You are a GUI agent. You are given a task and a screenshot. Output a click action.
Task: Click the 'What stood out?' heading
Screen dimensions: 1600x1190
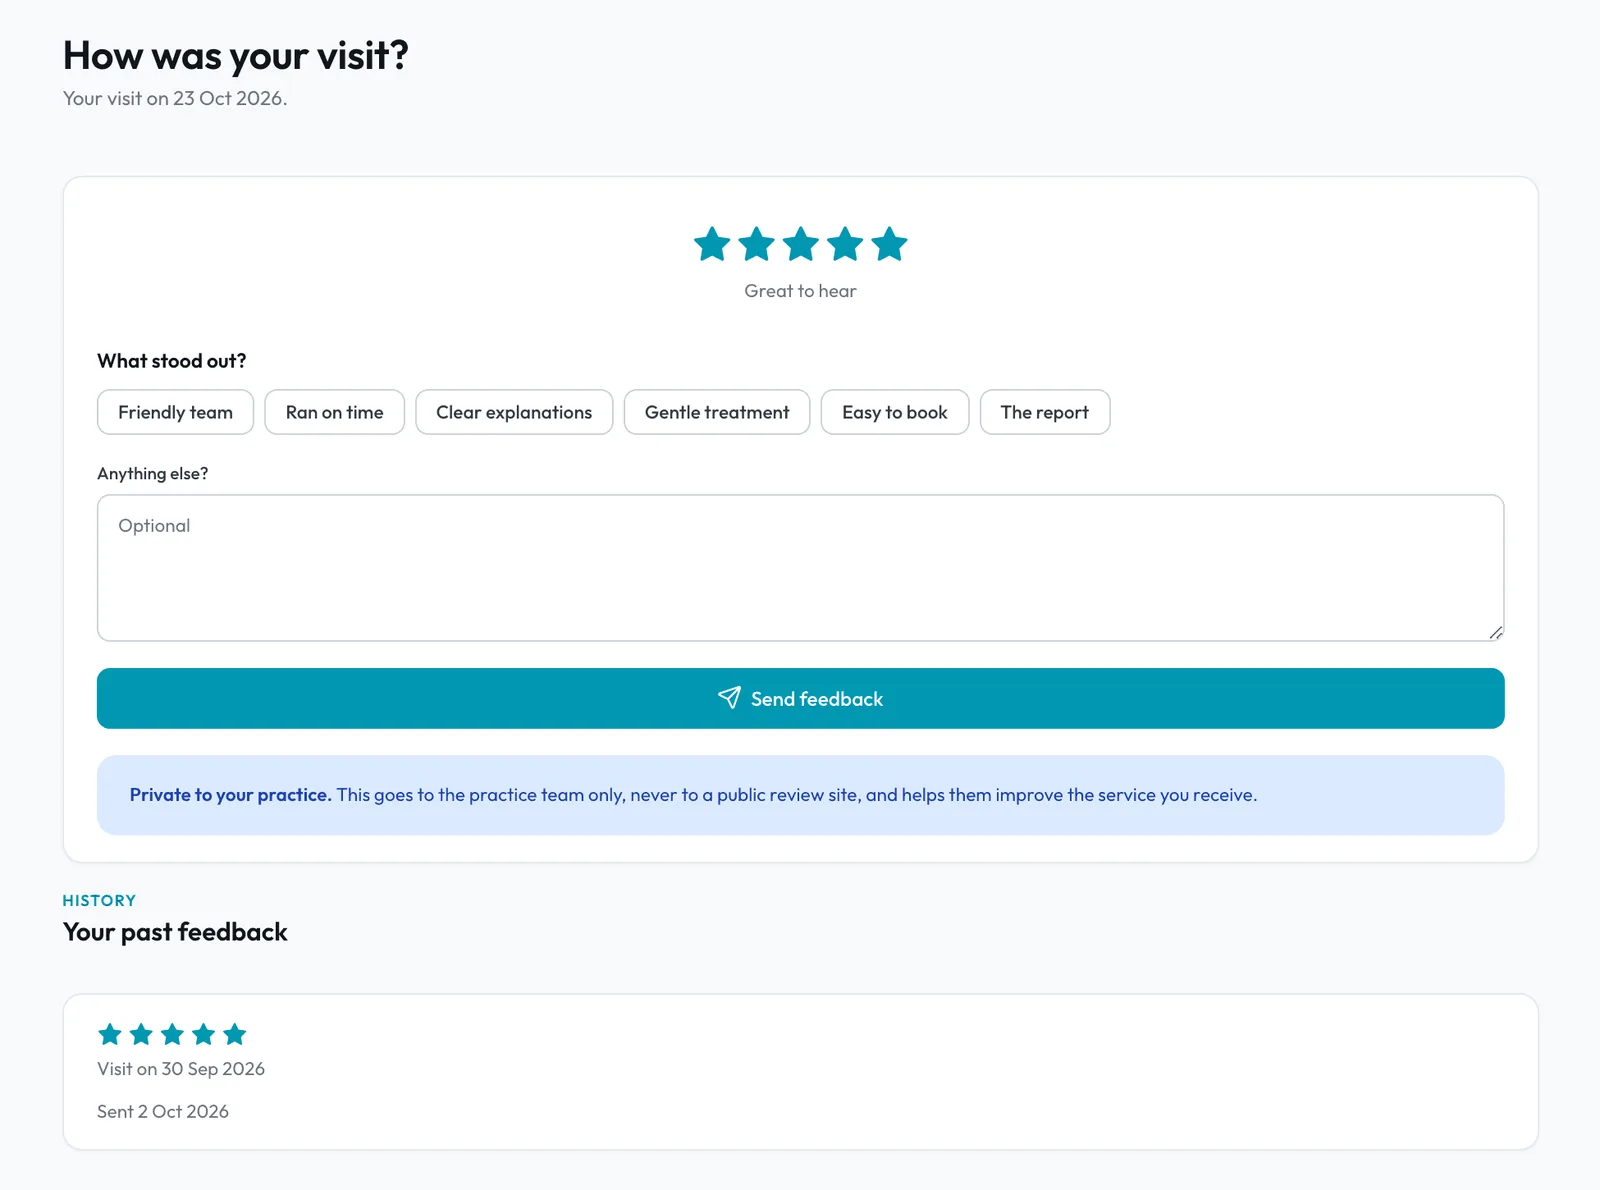pos(172,361)
